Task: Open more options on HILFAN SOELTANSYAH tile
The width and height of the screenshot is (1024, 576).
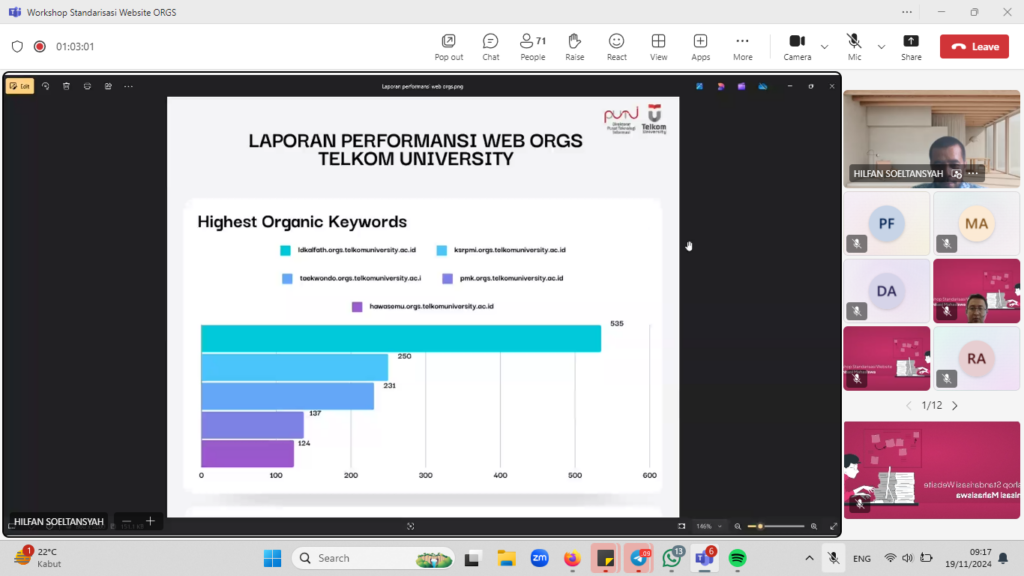Action: (x=973, y=174)
